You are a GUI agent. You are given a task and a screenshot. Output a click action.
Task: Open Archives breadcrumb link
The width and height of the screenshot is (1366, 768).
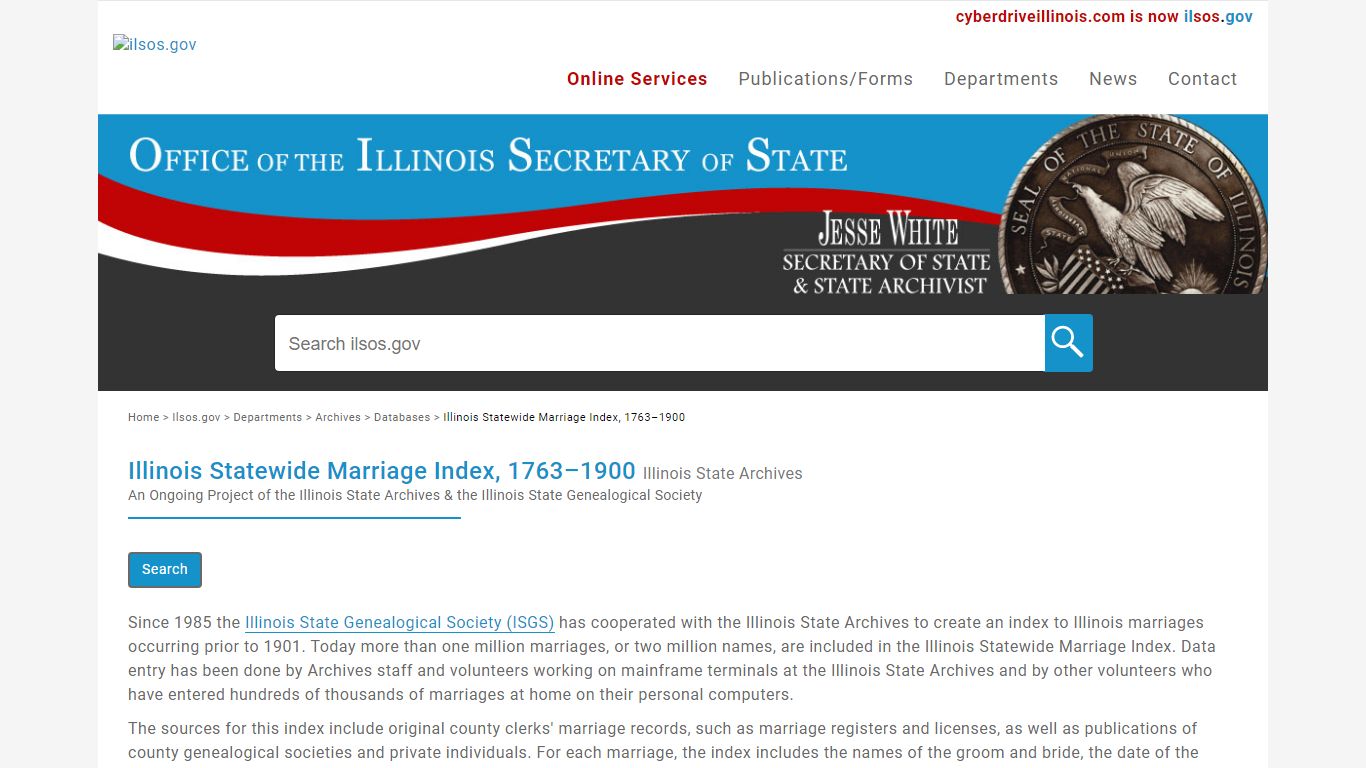tap(338, 417)
